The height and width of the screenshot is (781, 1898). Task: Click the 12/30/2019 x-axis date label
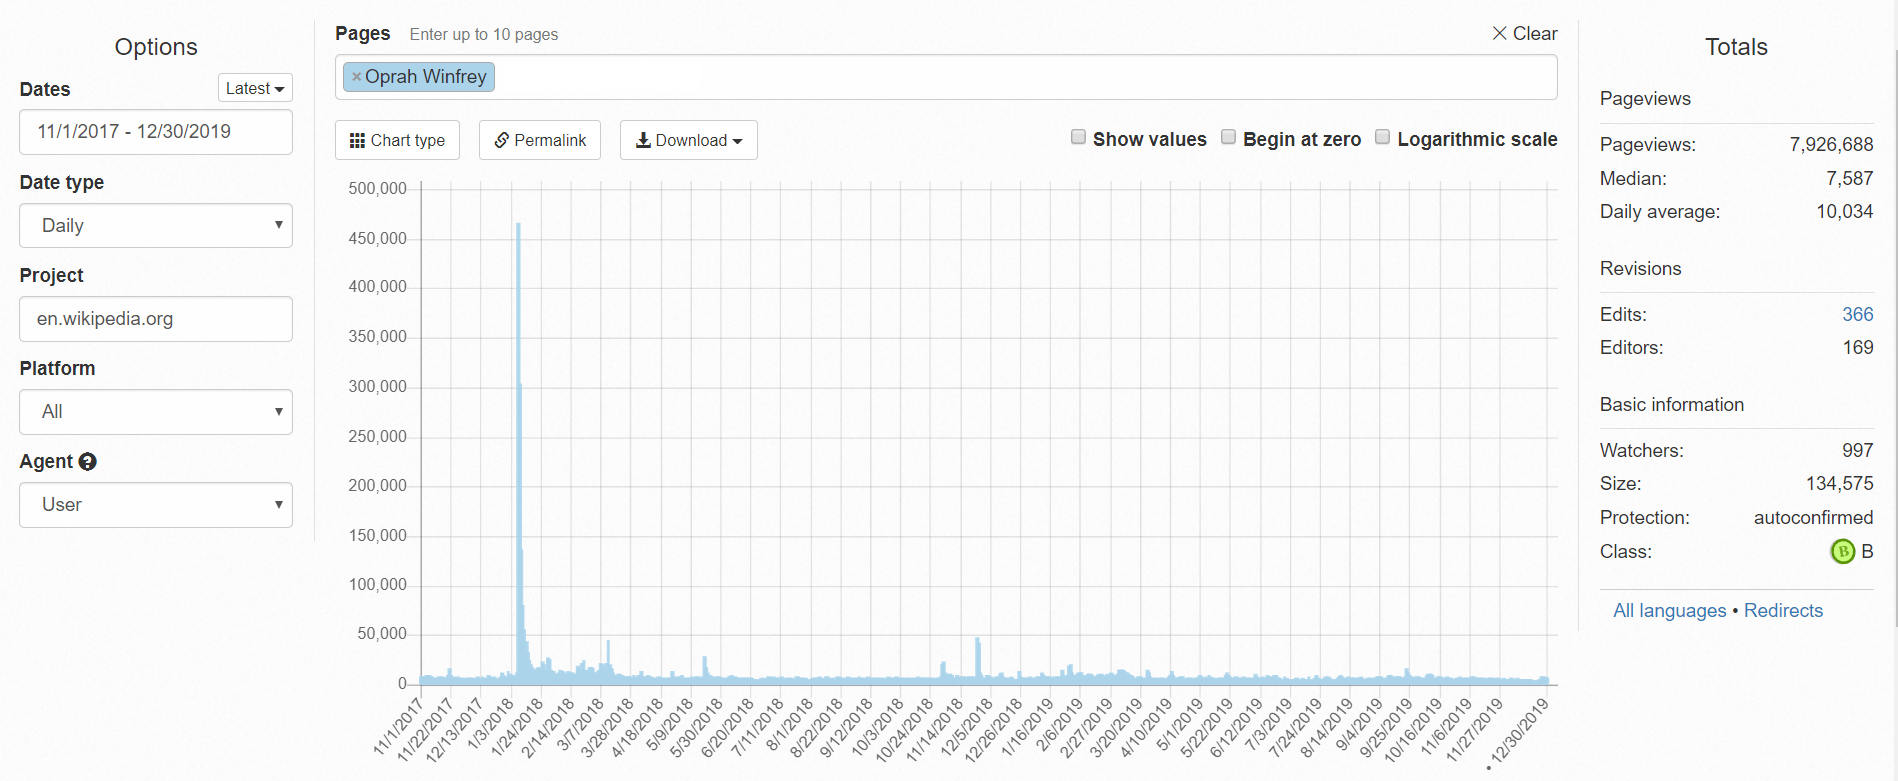(1518, 730)
